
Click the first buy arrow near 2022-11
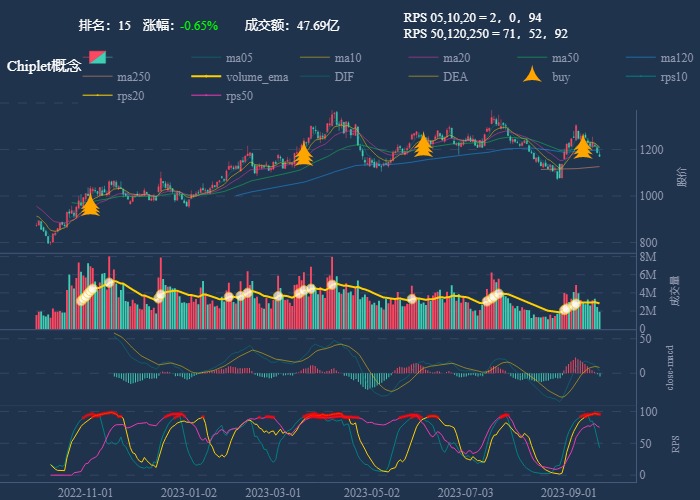(90, 206)
